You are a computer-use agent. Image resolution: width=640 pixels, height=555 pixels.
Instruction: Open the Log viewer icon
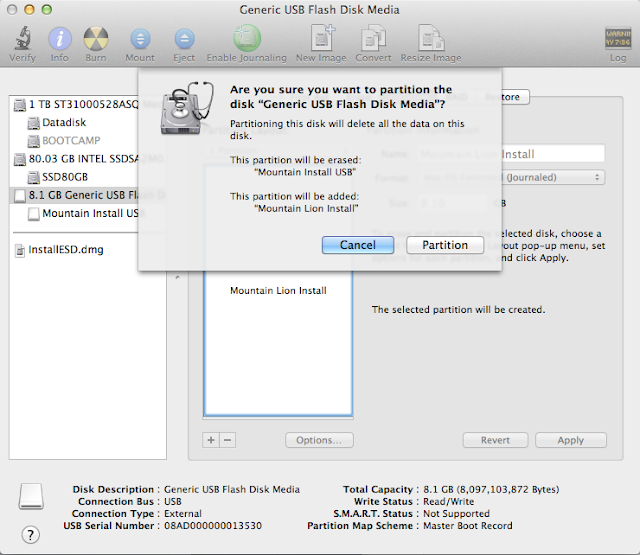[618, 38]
